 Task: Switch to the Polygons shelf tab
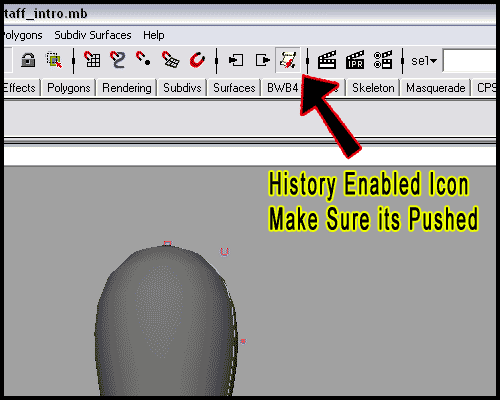tap(69, 88)
